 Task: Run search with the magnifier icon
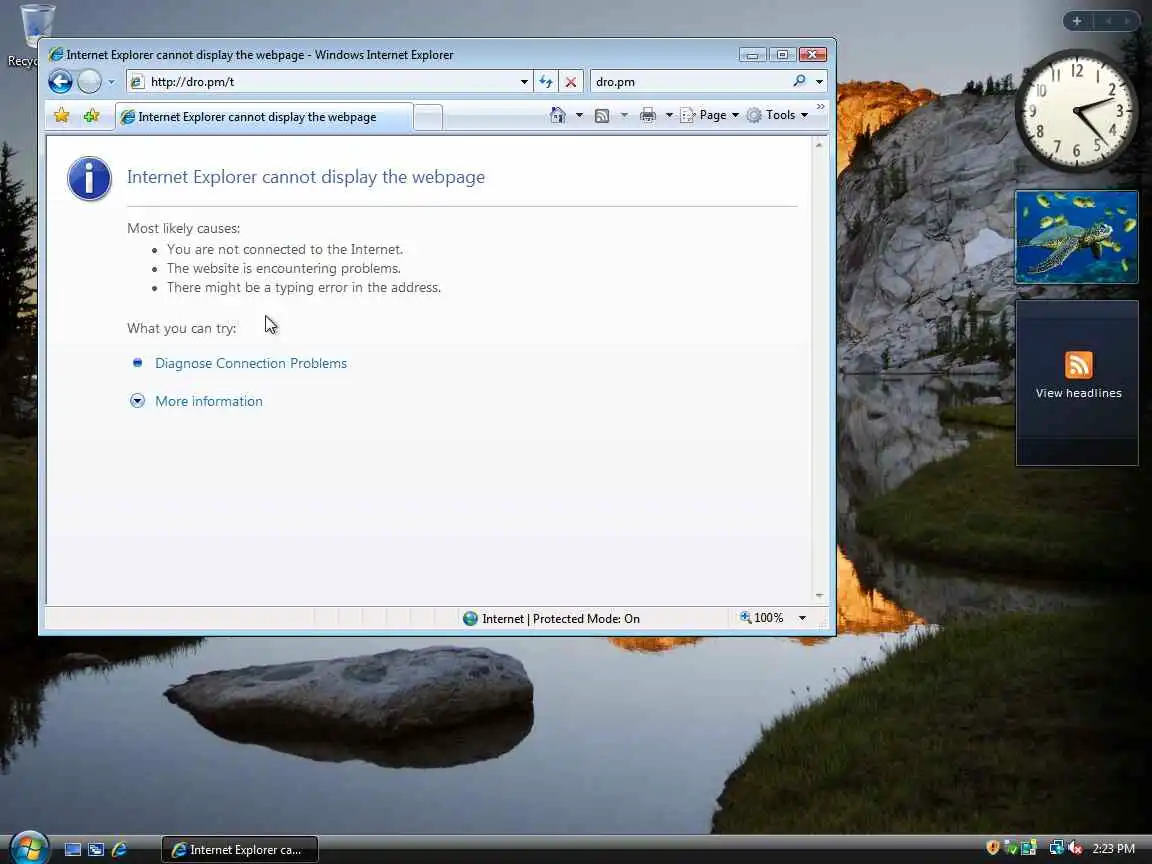click(x=799, y=81)
